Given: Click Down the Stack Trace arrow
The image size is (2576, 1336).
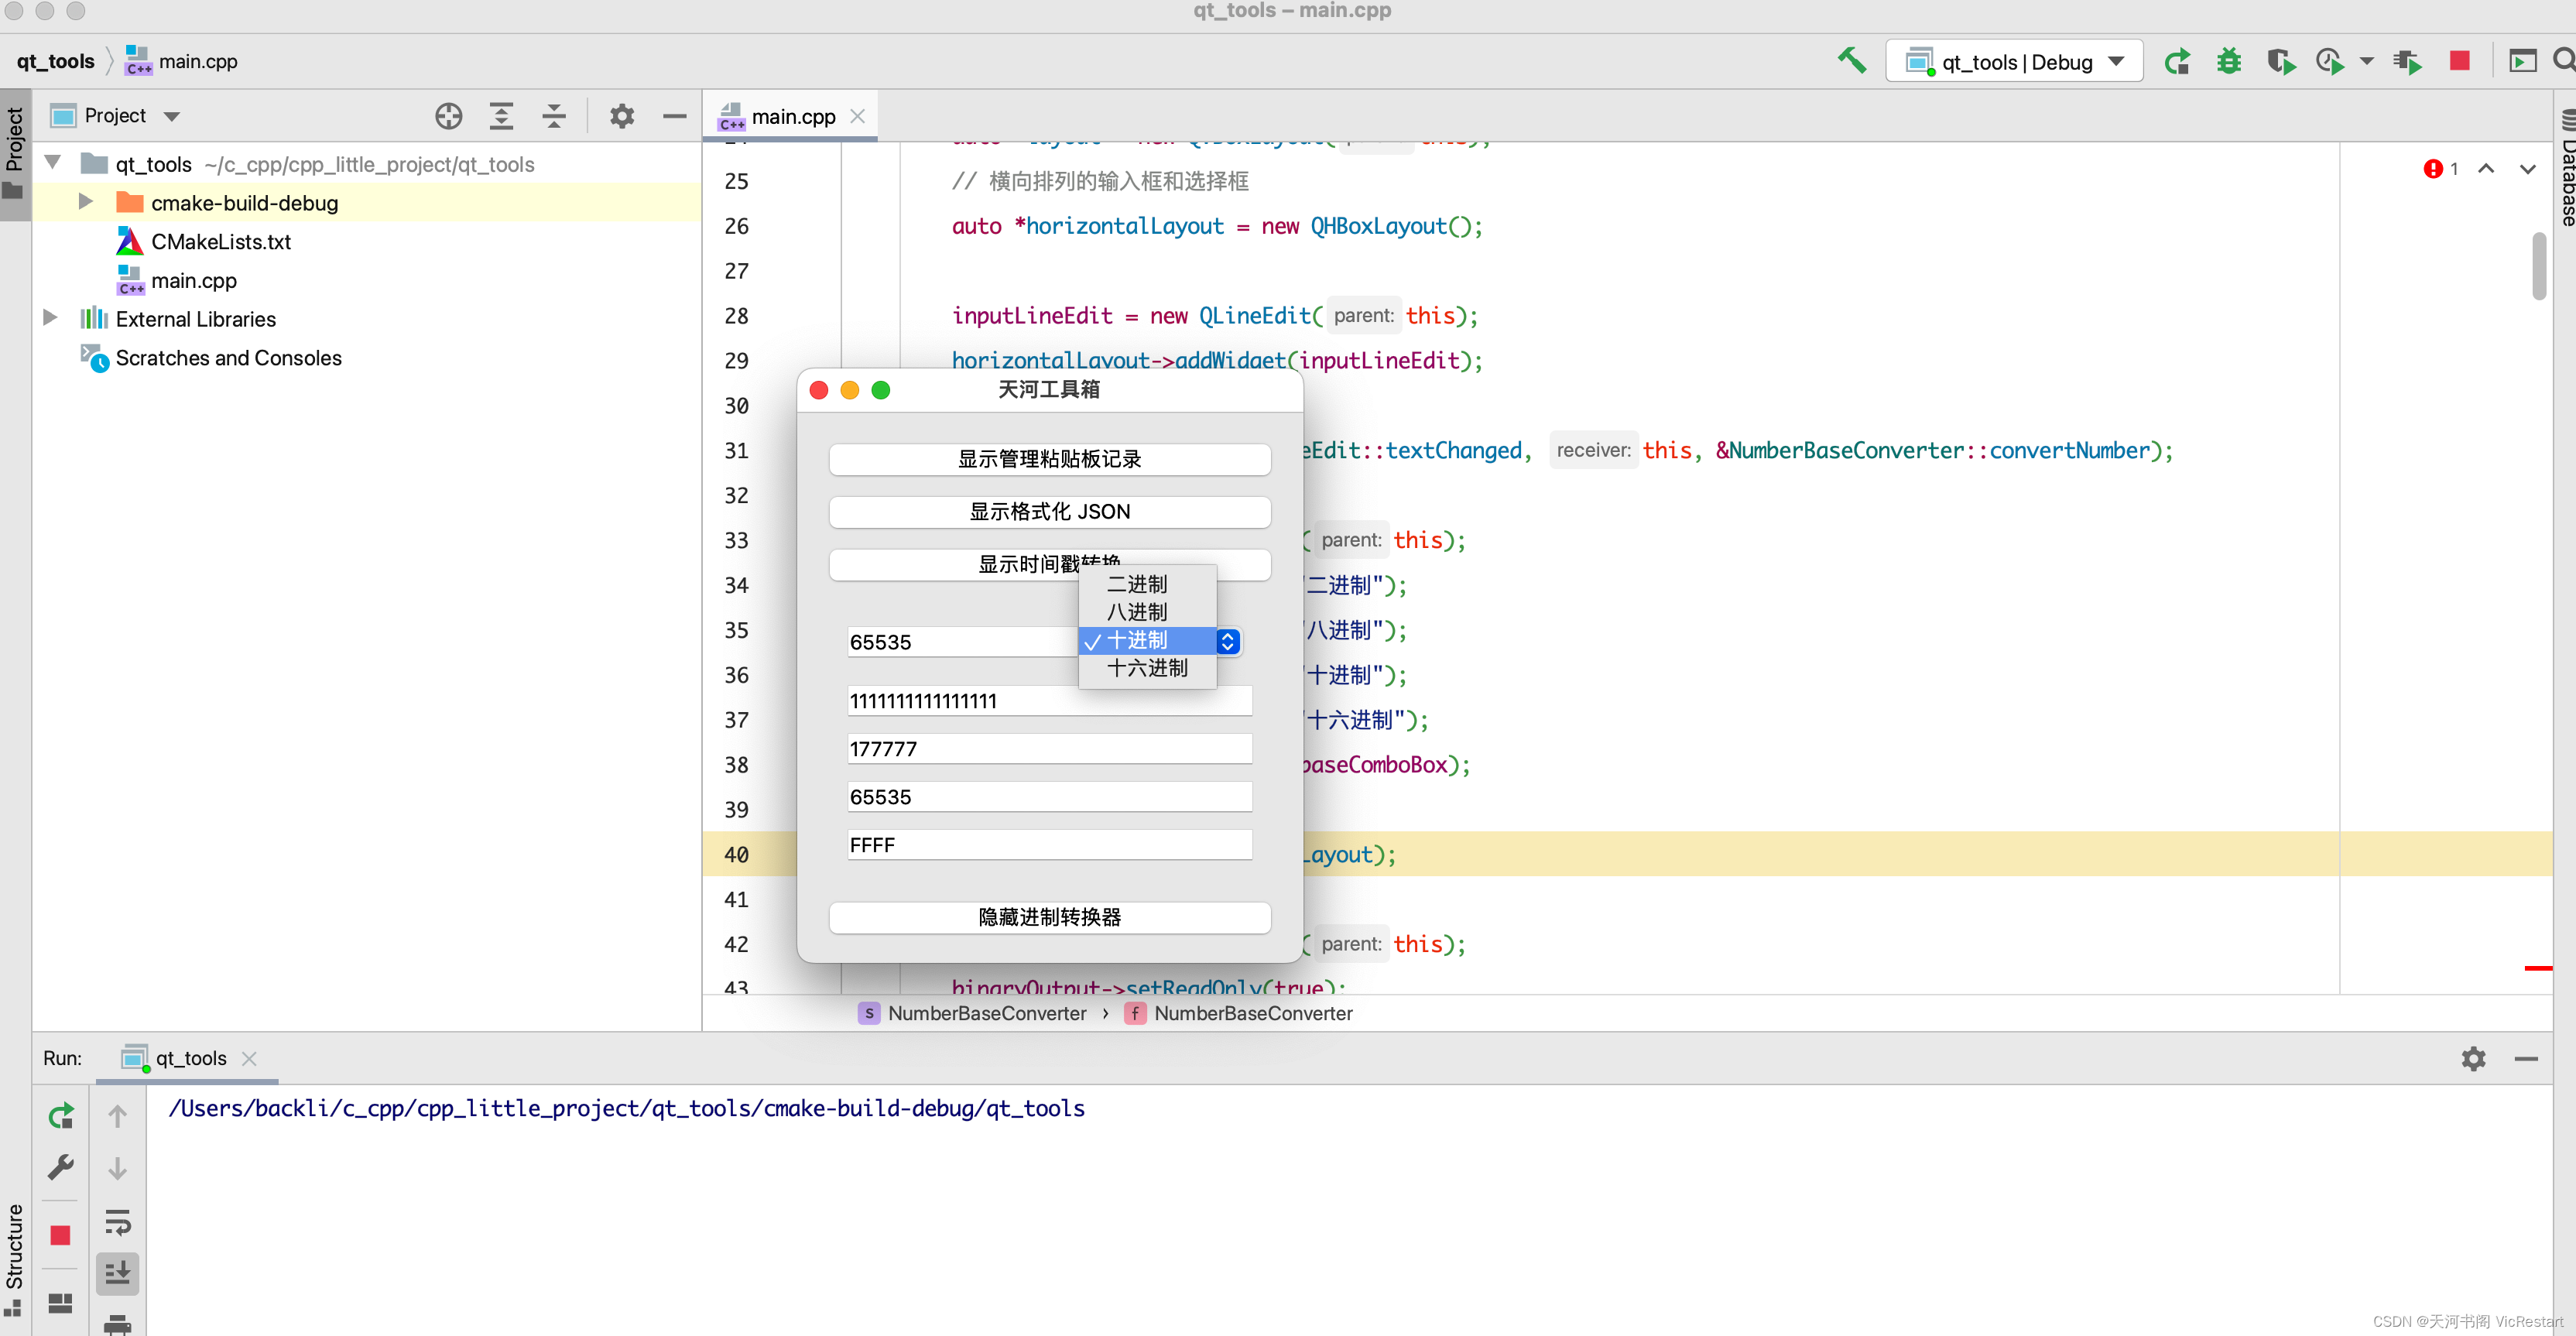Looking at the screenshot, I should tap(117, 1167).
